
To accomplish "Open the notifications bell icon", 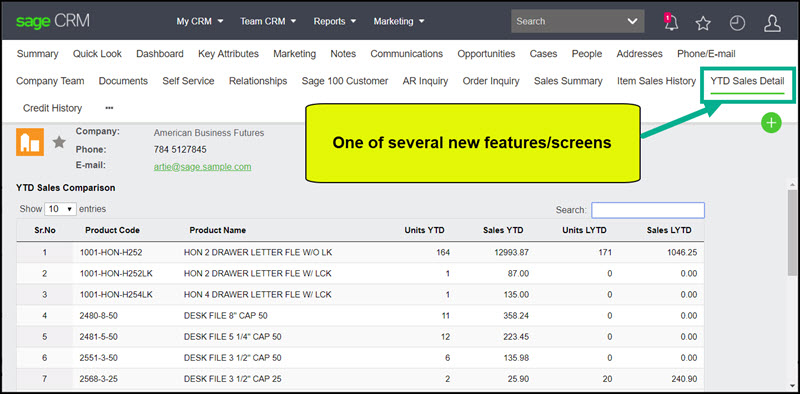I will 671,22.
